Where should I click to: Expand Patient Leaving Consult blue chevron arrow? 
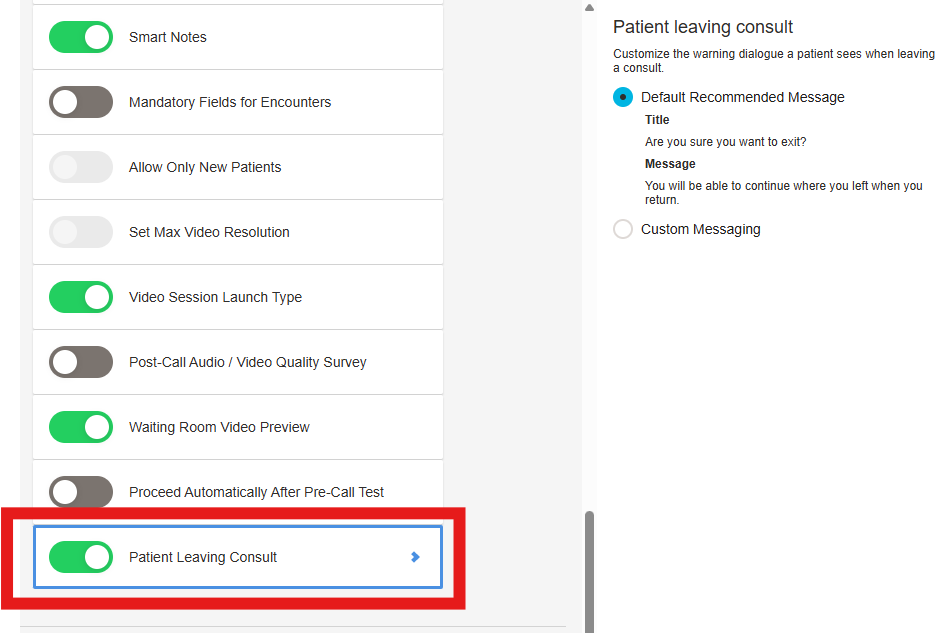tap(415, 557)
